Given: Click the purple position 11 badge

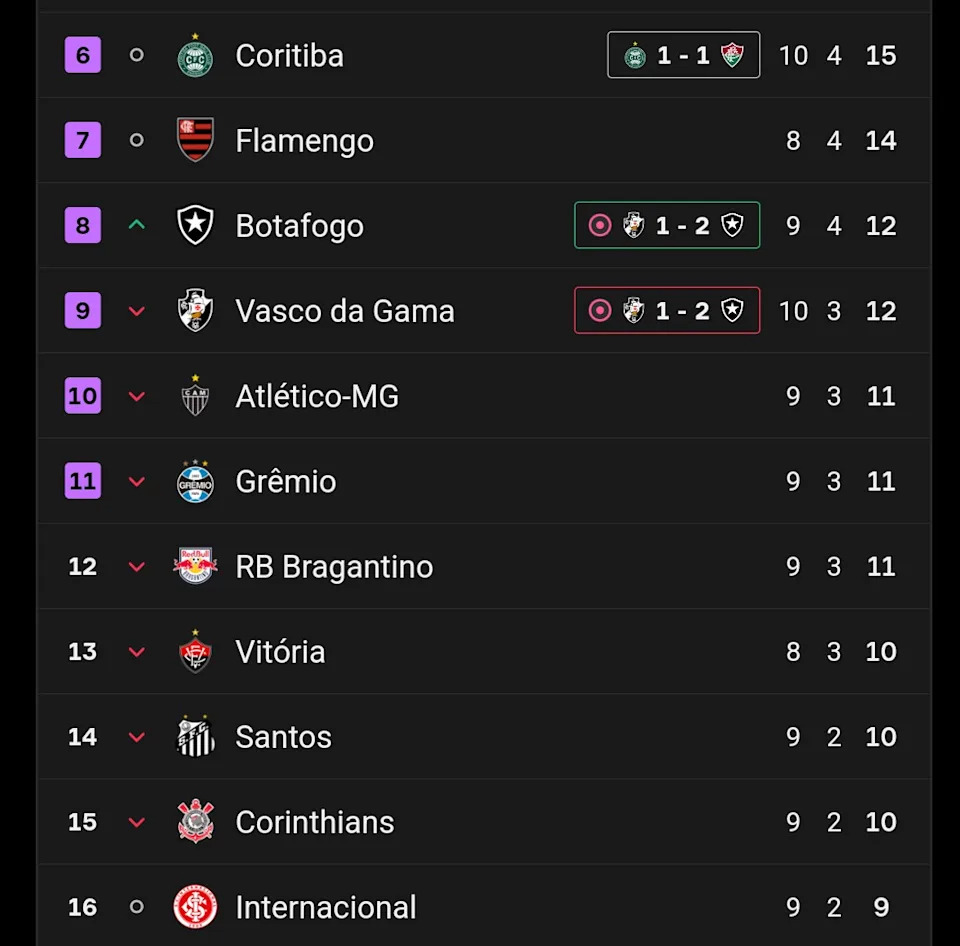Looking at the screenshot, I should tap(83, 481).
